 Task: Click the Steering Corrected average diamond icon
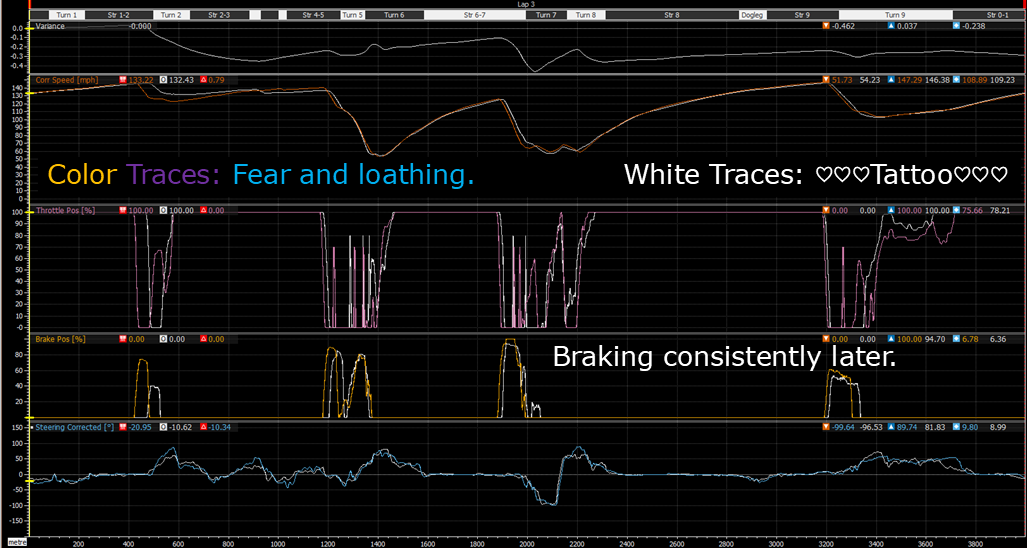pyautogui.click(x=958, y=427)
